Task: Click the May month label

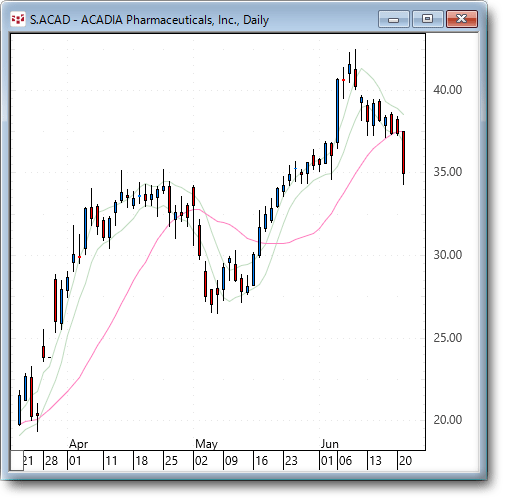Action: point(206,444)
